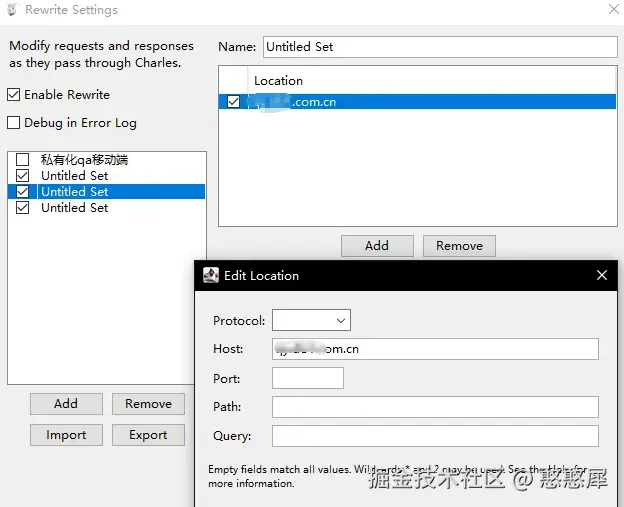This screenshot has width=624, height=507.
Task: Add a new location
Action: [377, 246]
